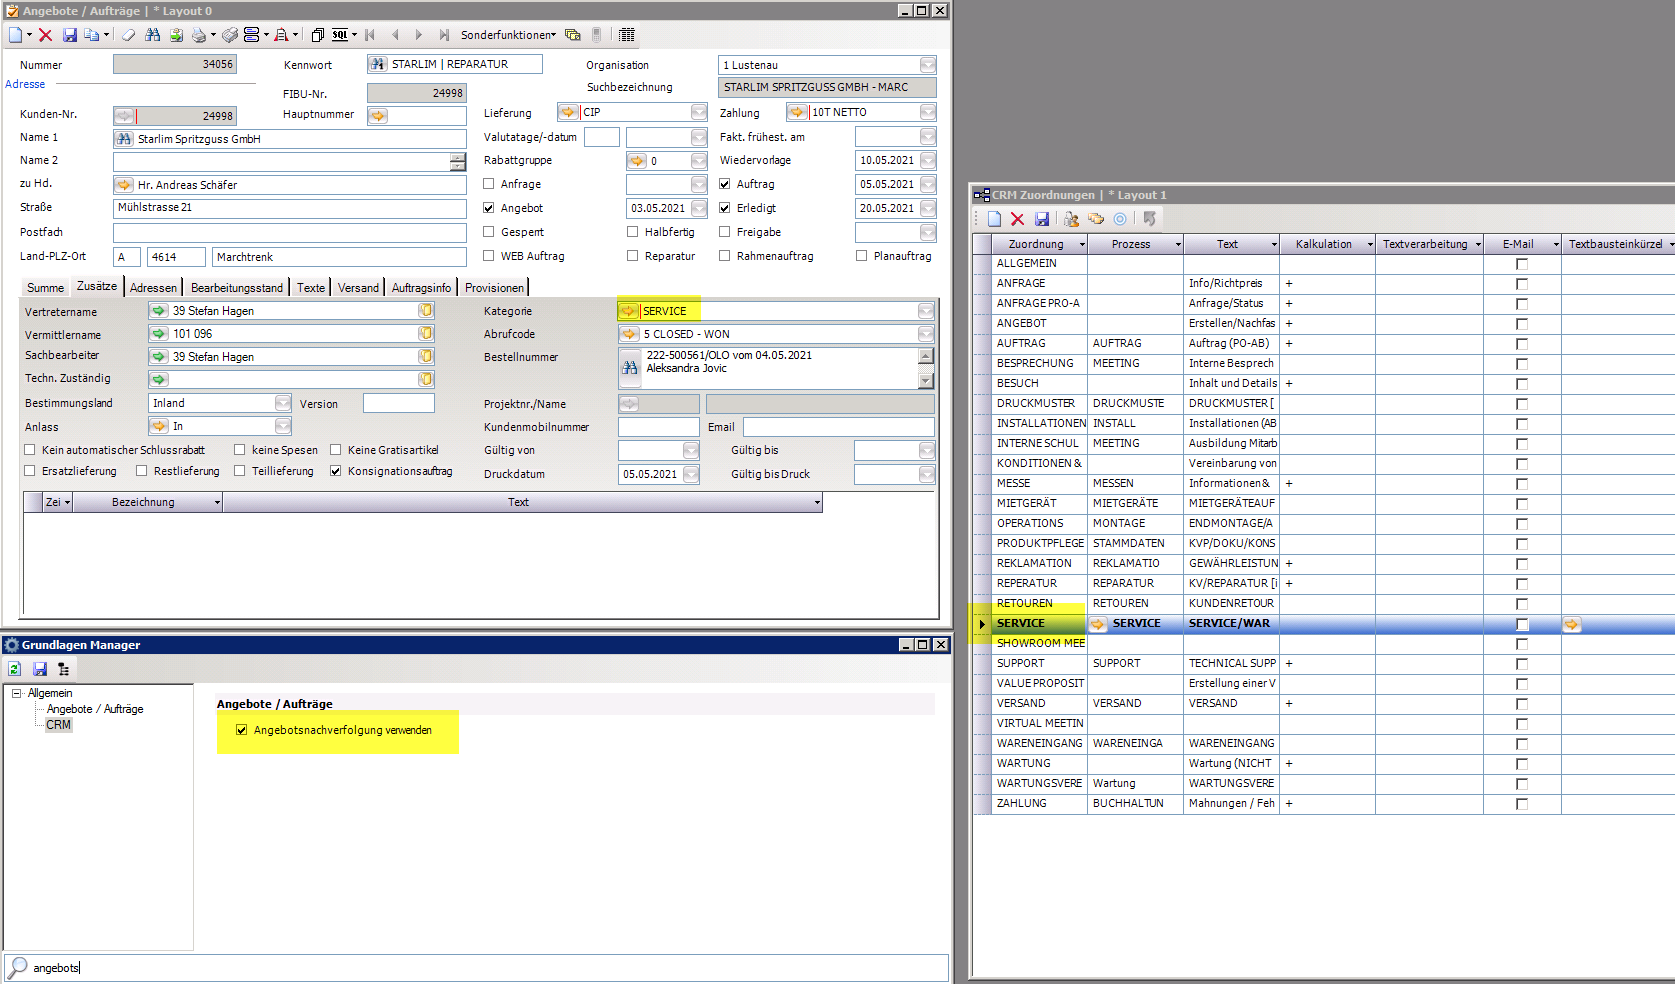1675x984 pixels.
Task: Click the binoculars search icon in main toolbar
Action: pos(152,35)
